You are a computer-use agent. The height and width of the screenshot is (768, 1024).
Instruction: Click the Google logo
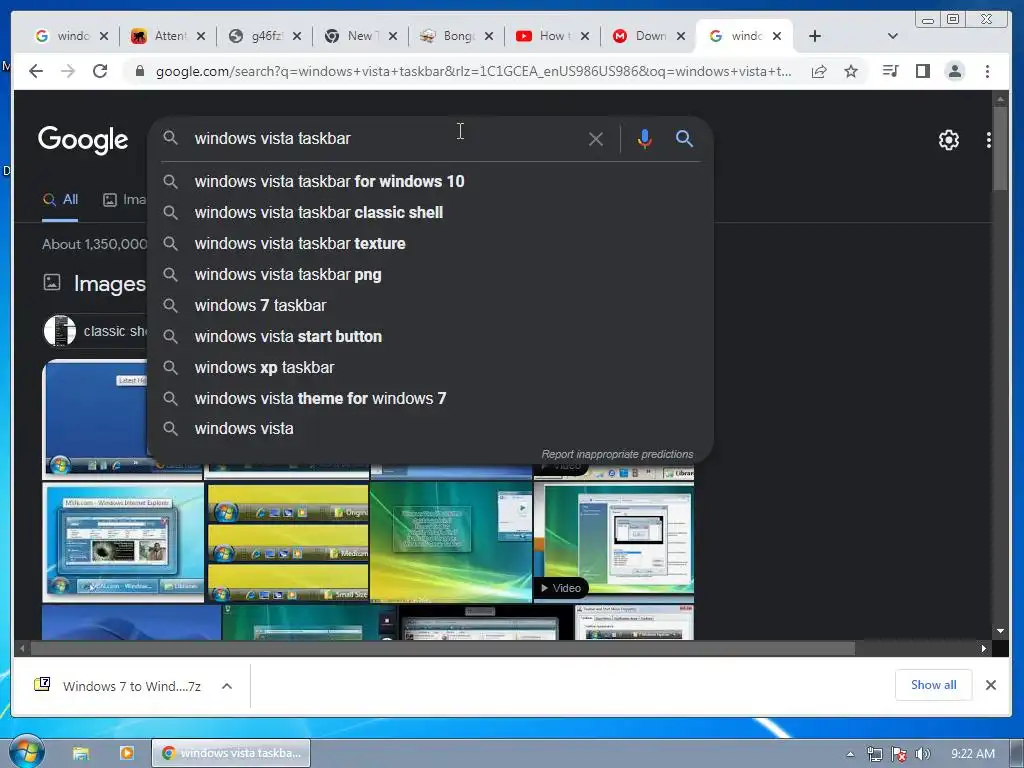[83, 140]
